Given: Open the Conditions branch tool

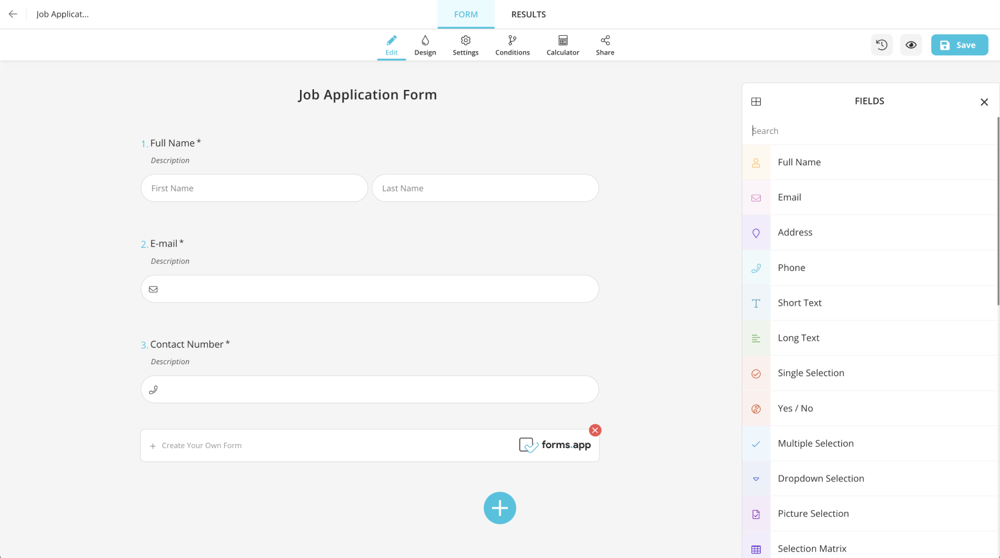Looking at the screenshot, I should tap(512, 45).
